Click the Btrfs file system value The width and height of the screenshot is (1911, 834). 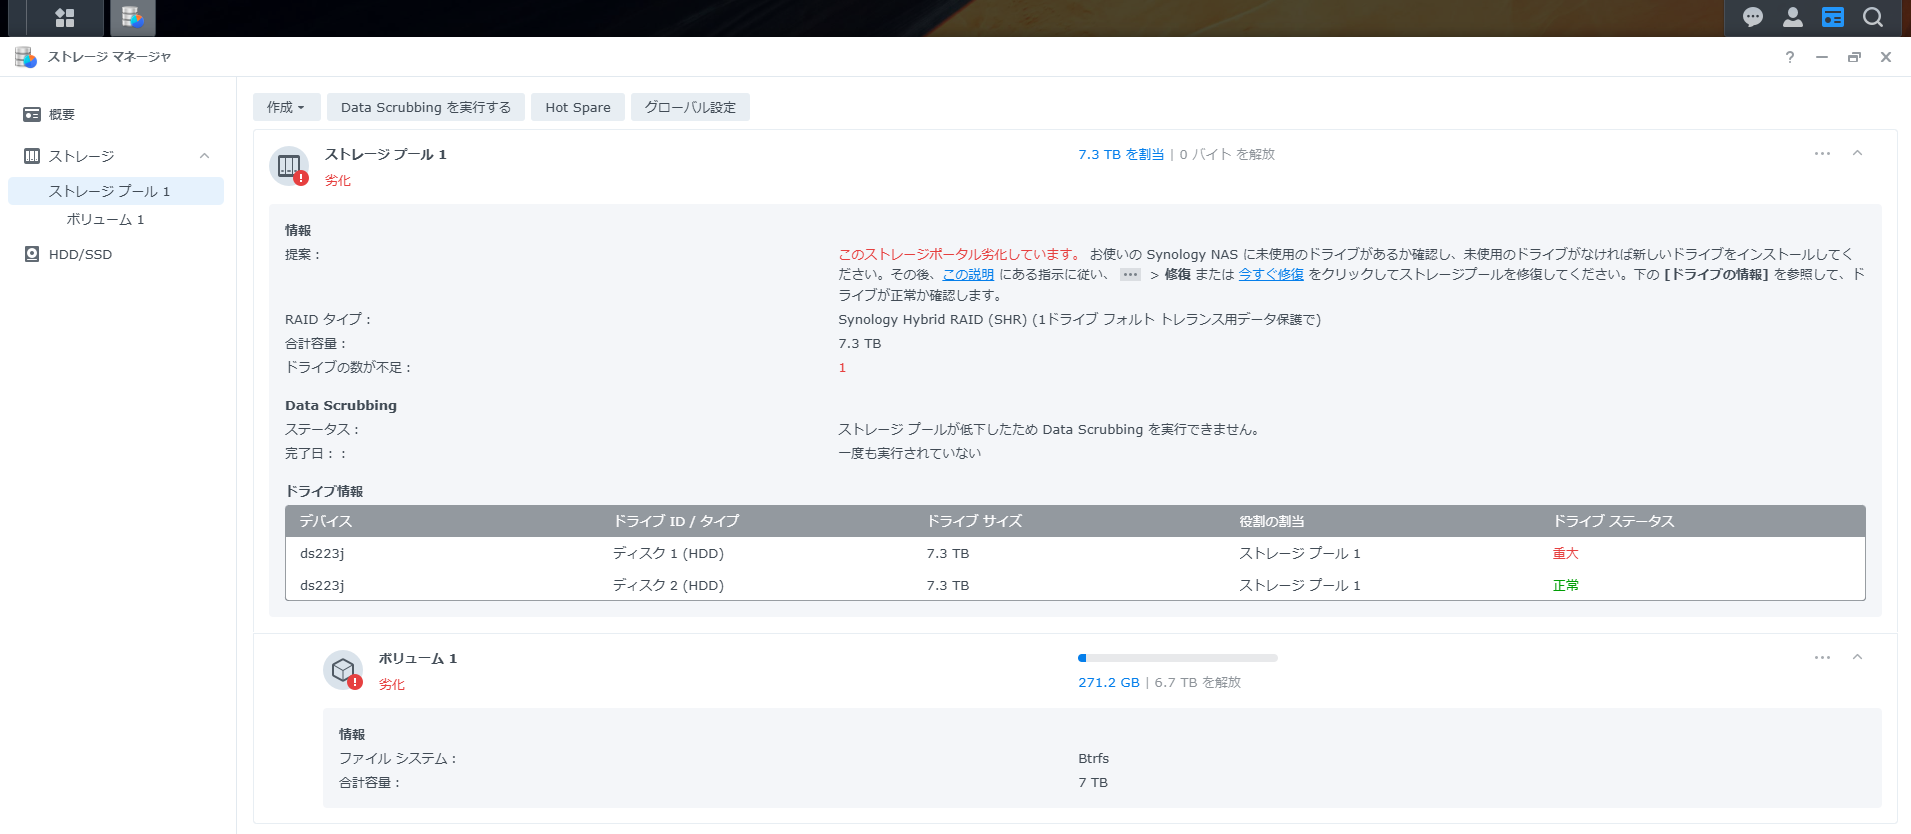tap(1094, 758)
